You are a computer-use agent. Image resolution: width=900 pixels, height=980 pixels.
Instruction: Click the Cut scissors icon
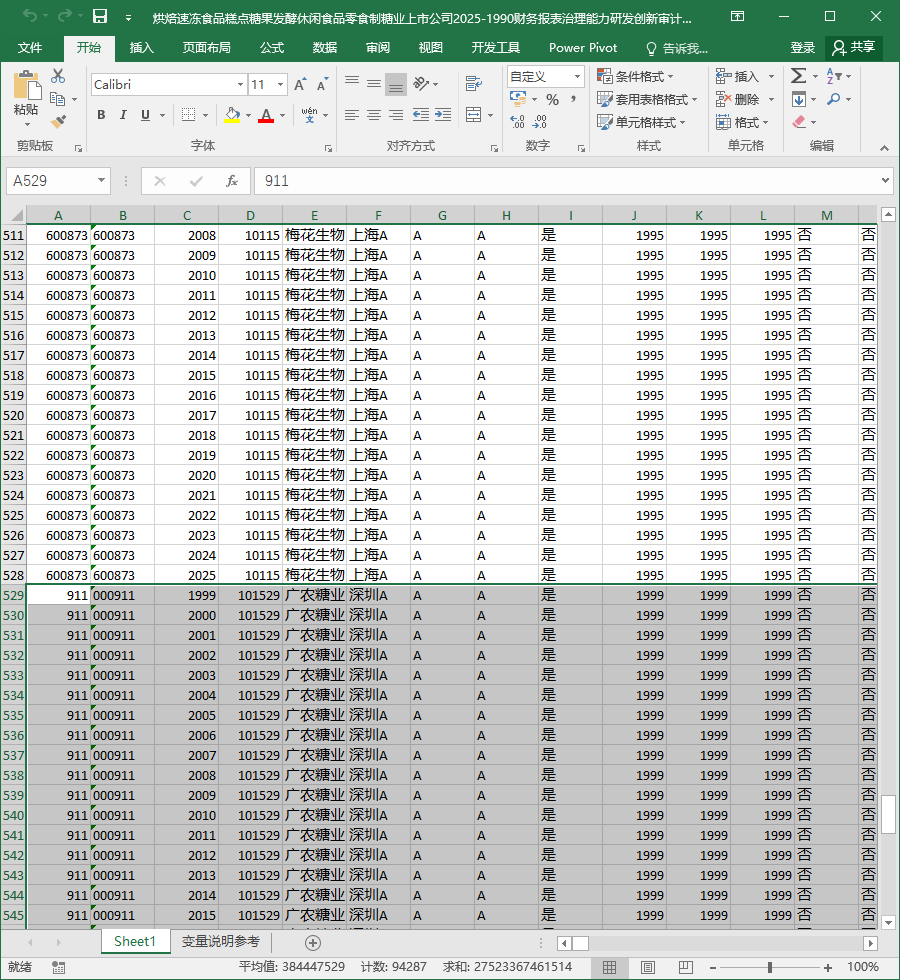58,76
